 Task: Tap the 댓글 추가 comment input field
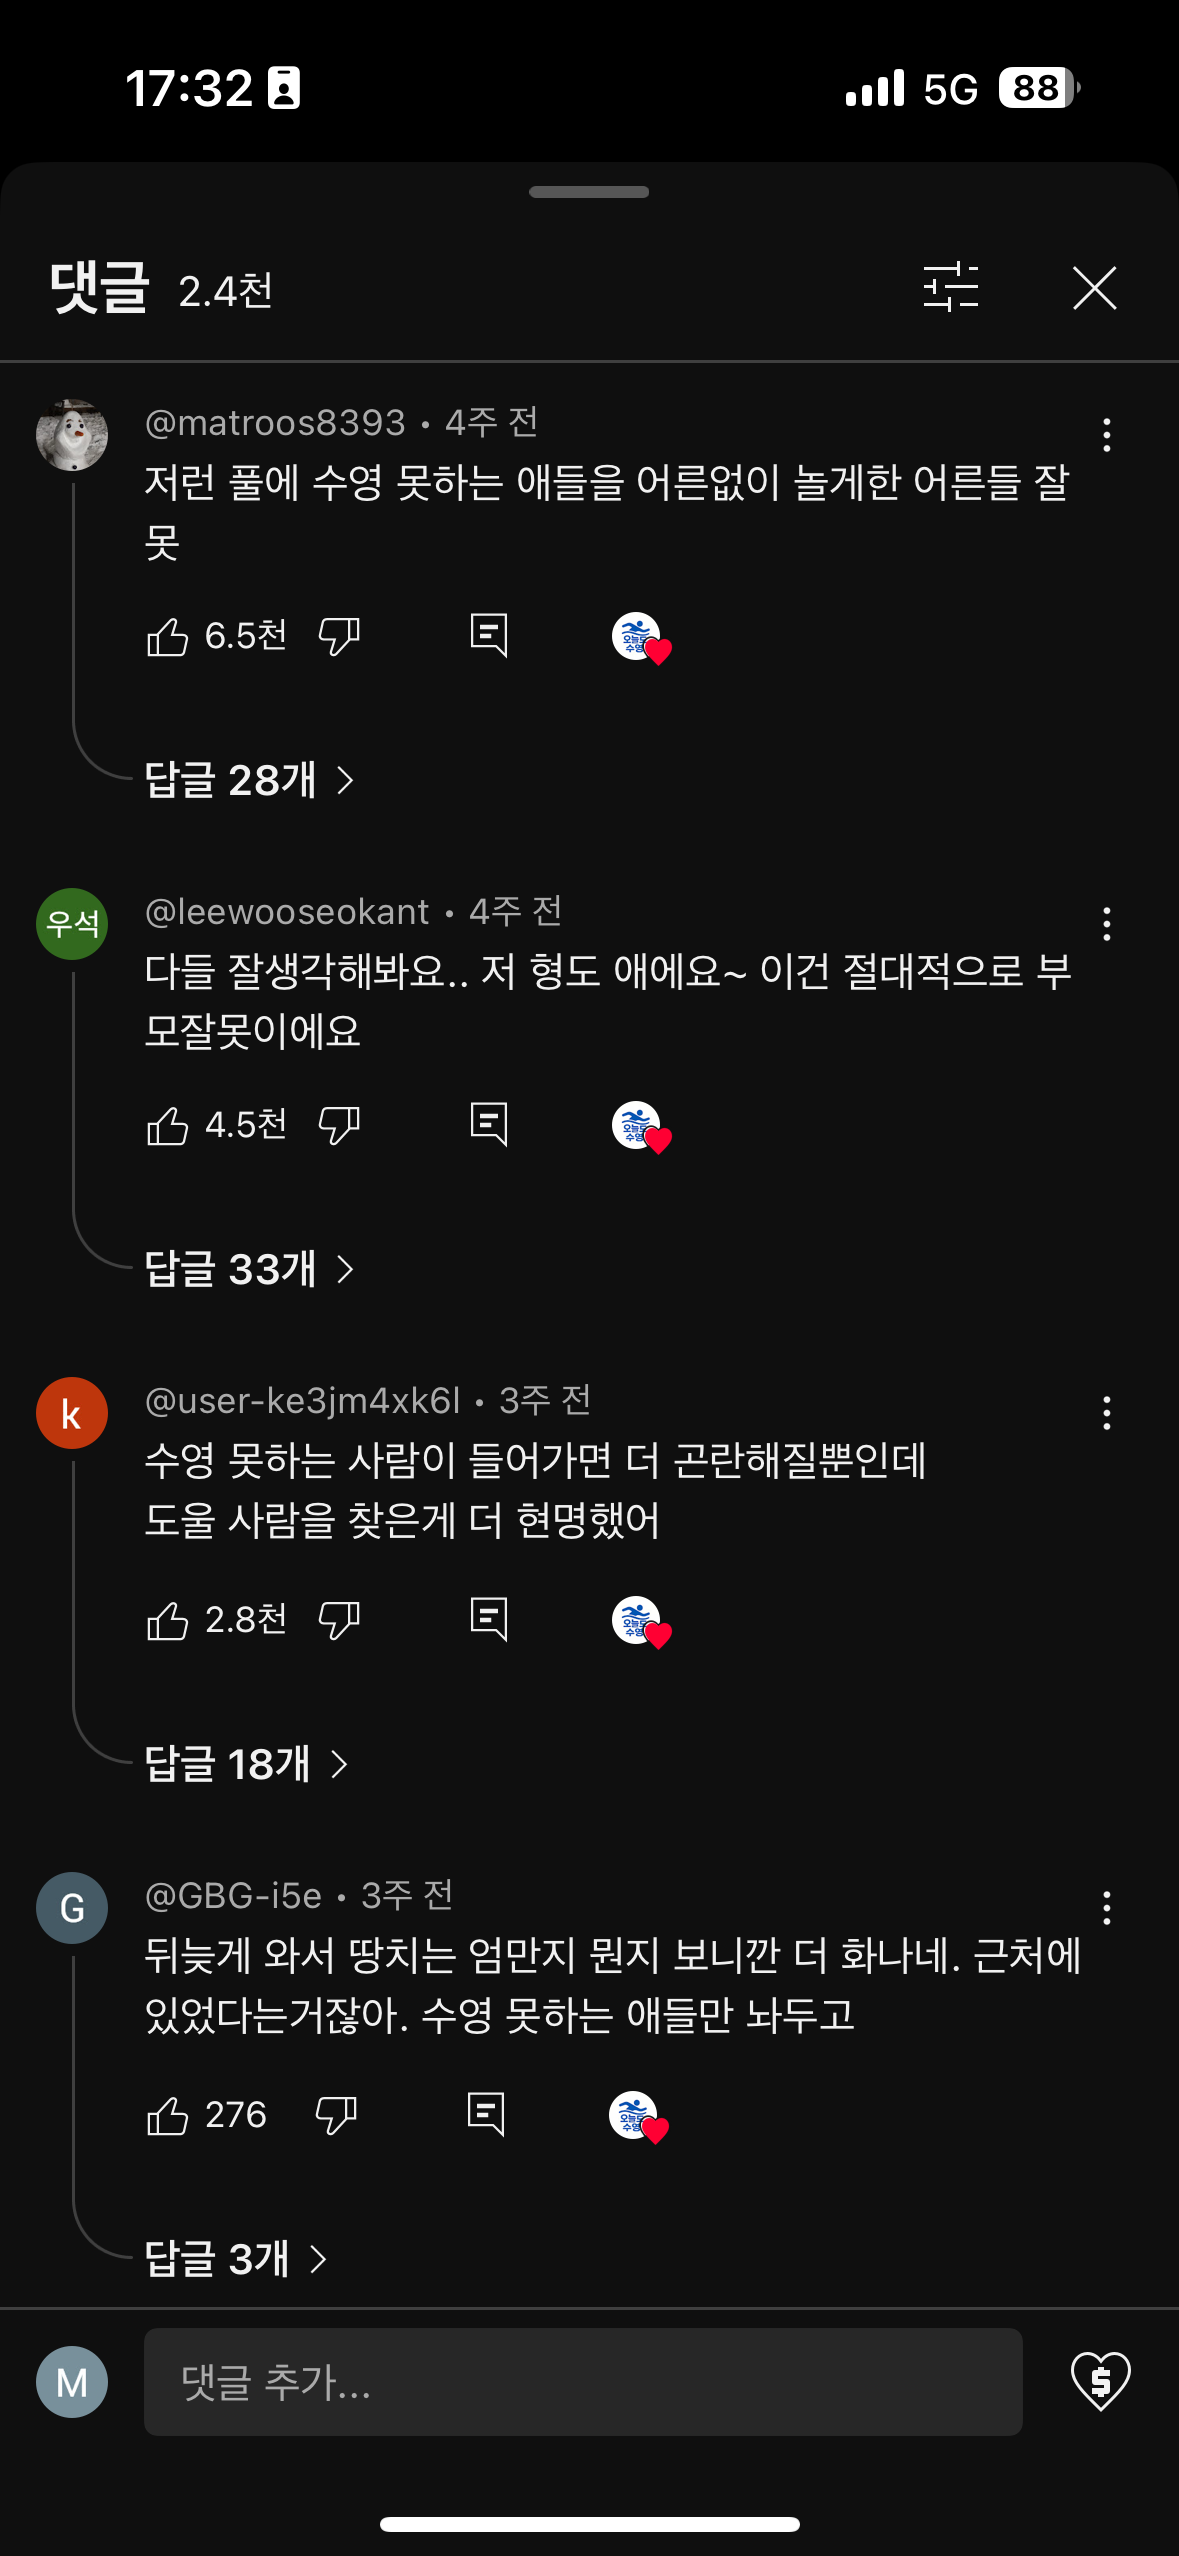(x=582, y=2381)
